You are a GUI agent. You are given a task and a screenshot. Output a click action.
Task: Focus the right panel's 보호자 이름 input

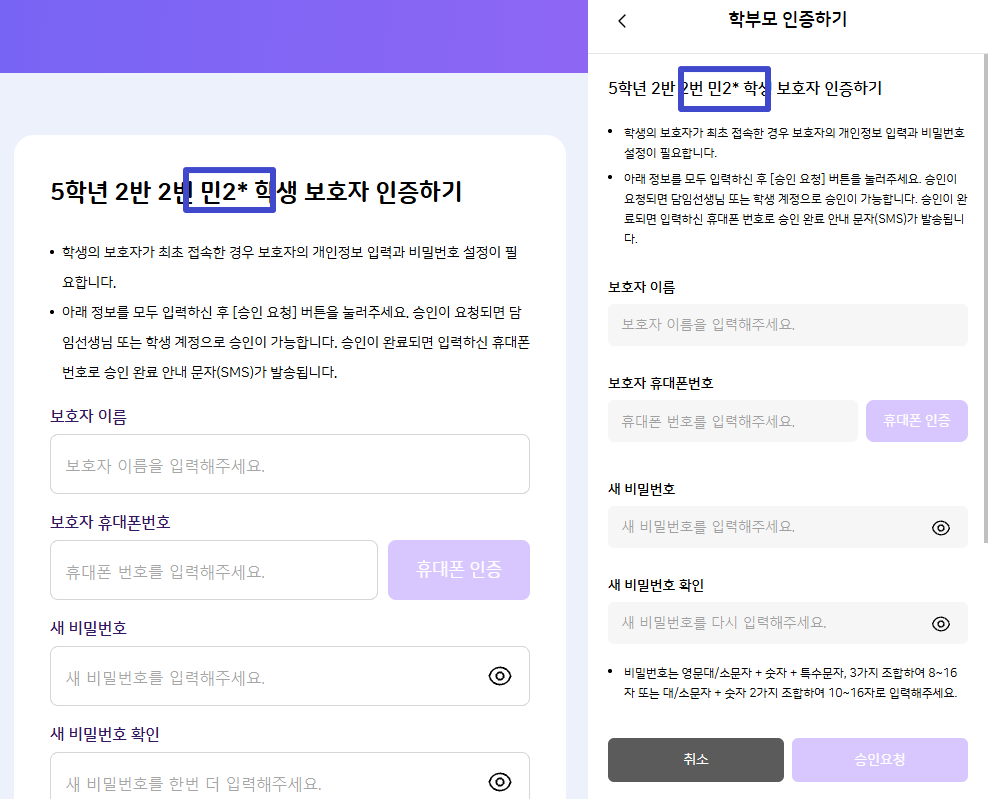[787, 325]
